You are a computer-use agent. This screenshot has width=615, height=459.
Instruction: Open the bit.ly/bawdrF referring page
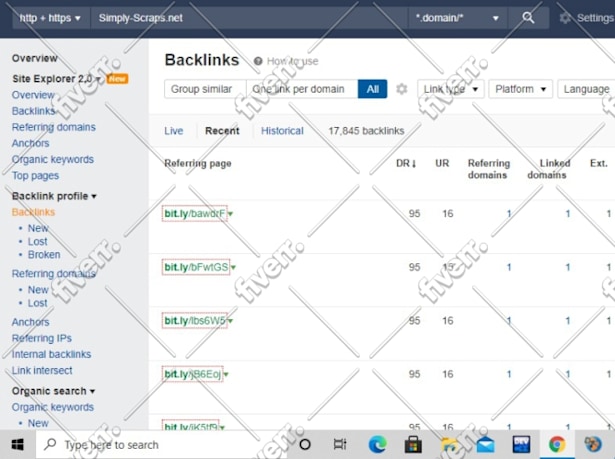(x=195, y=214)
